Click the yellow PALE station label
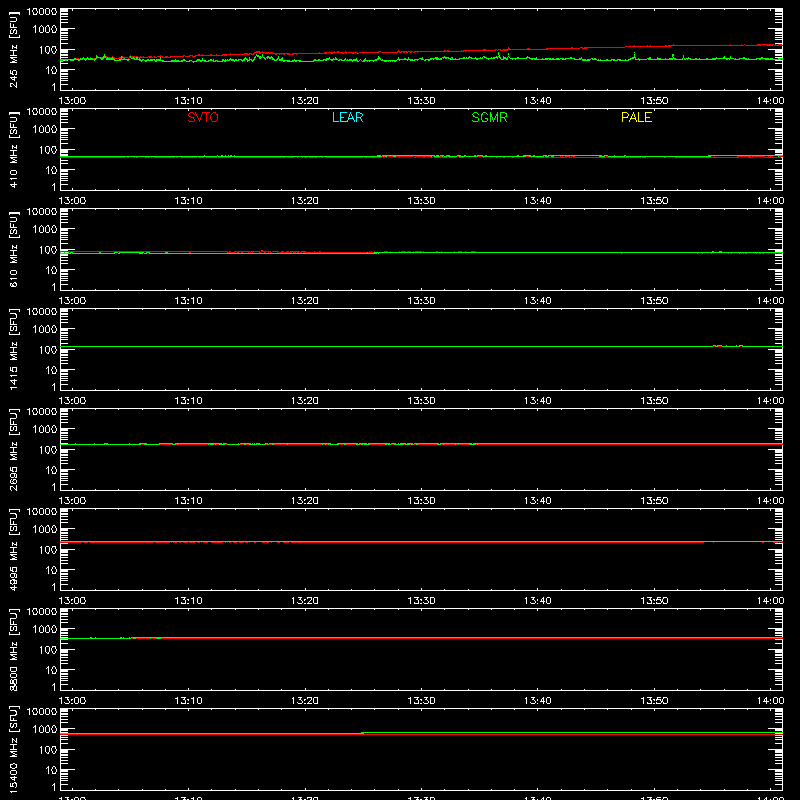800x800 pixels. [636, 117]
